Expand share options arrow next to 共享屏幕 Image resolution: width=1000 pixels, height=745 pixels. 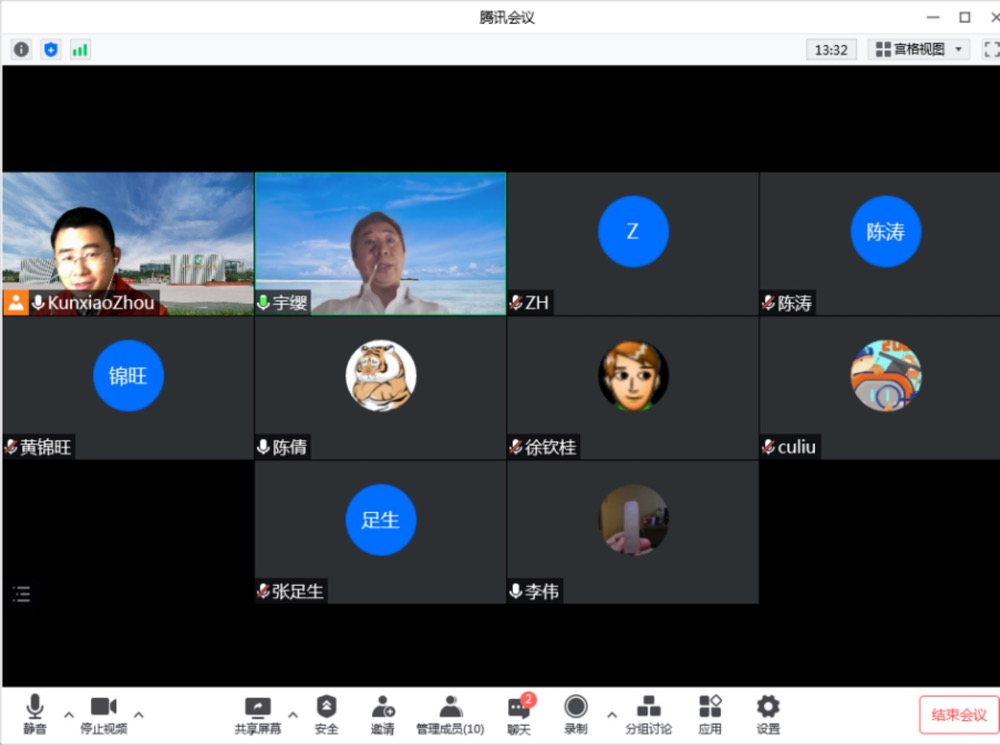click(293, 714)
